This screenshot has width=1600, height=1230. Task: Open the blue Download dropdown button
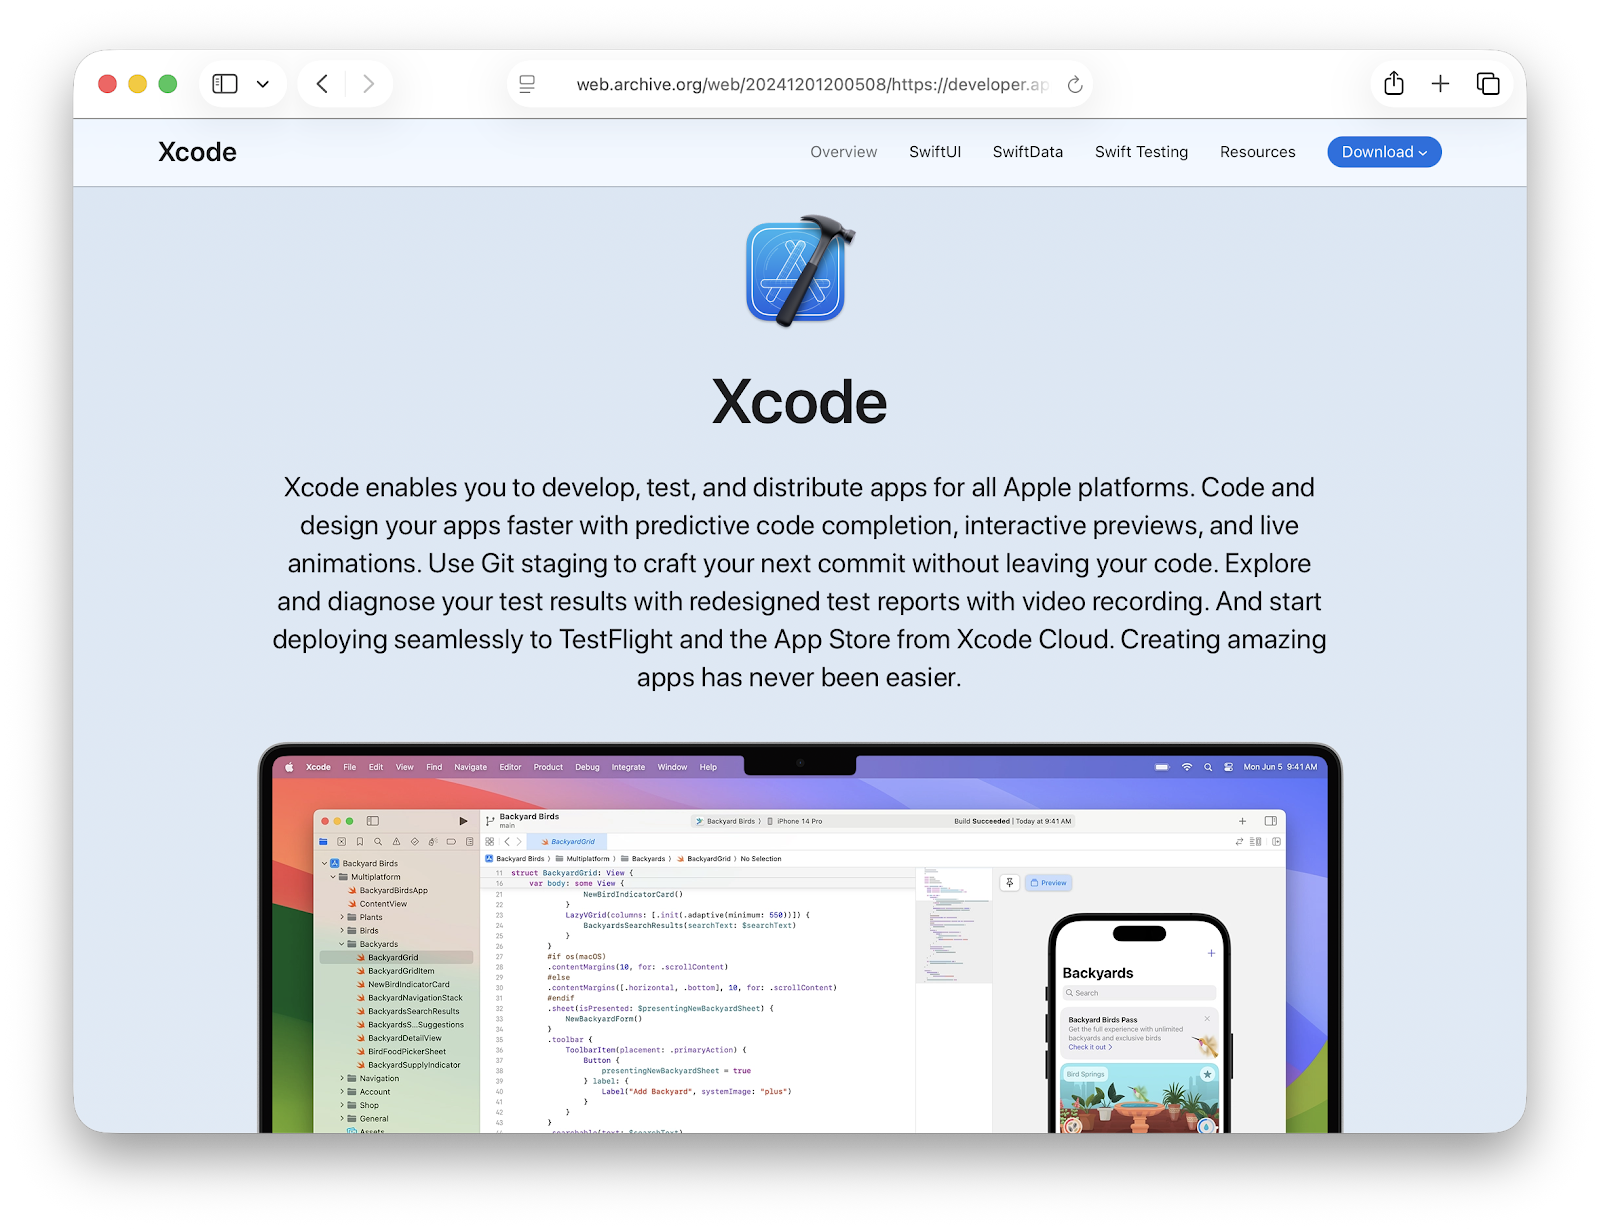pyautogui.click(x=1384, y=152)
